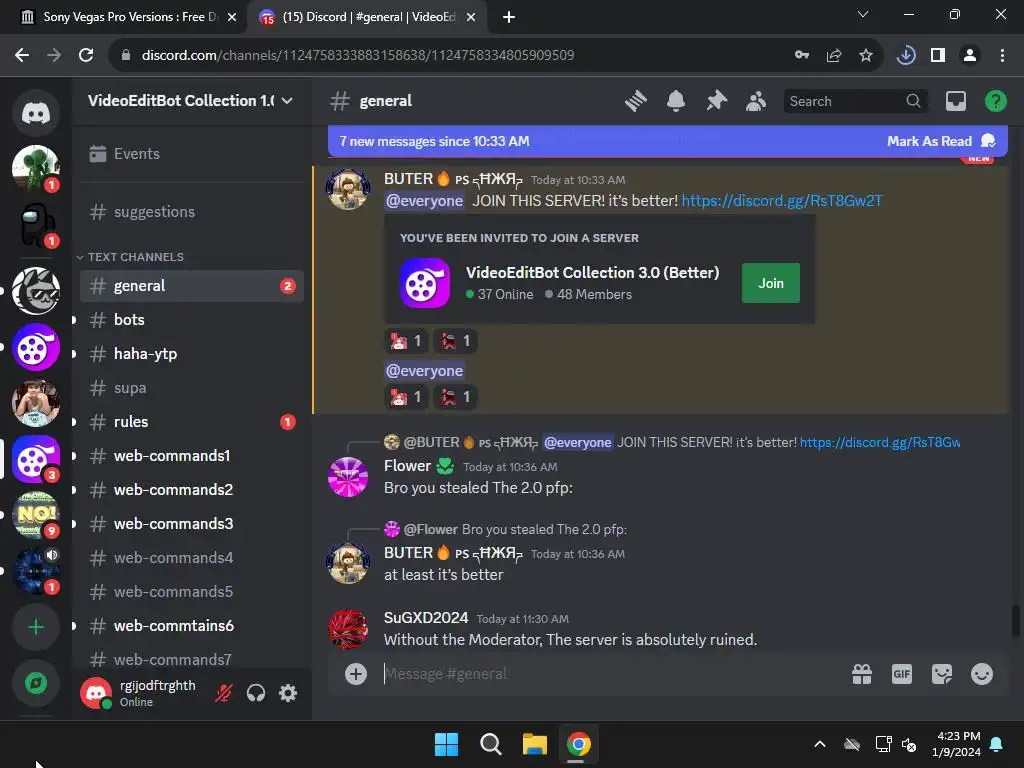Show hidden system tray icons chevron
The width and height of the screenshot is (1024, 768).
tap(820, 744)
